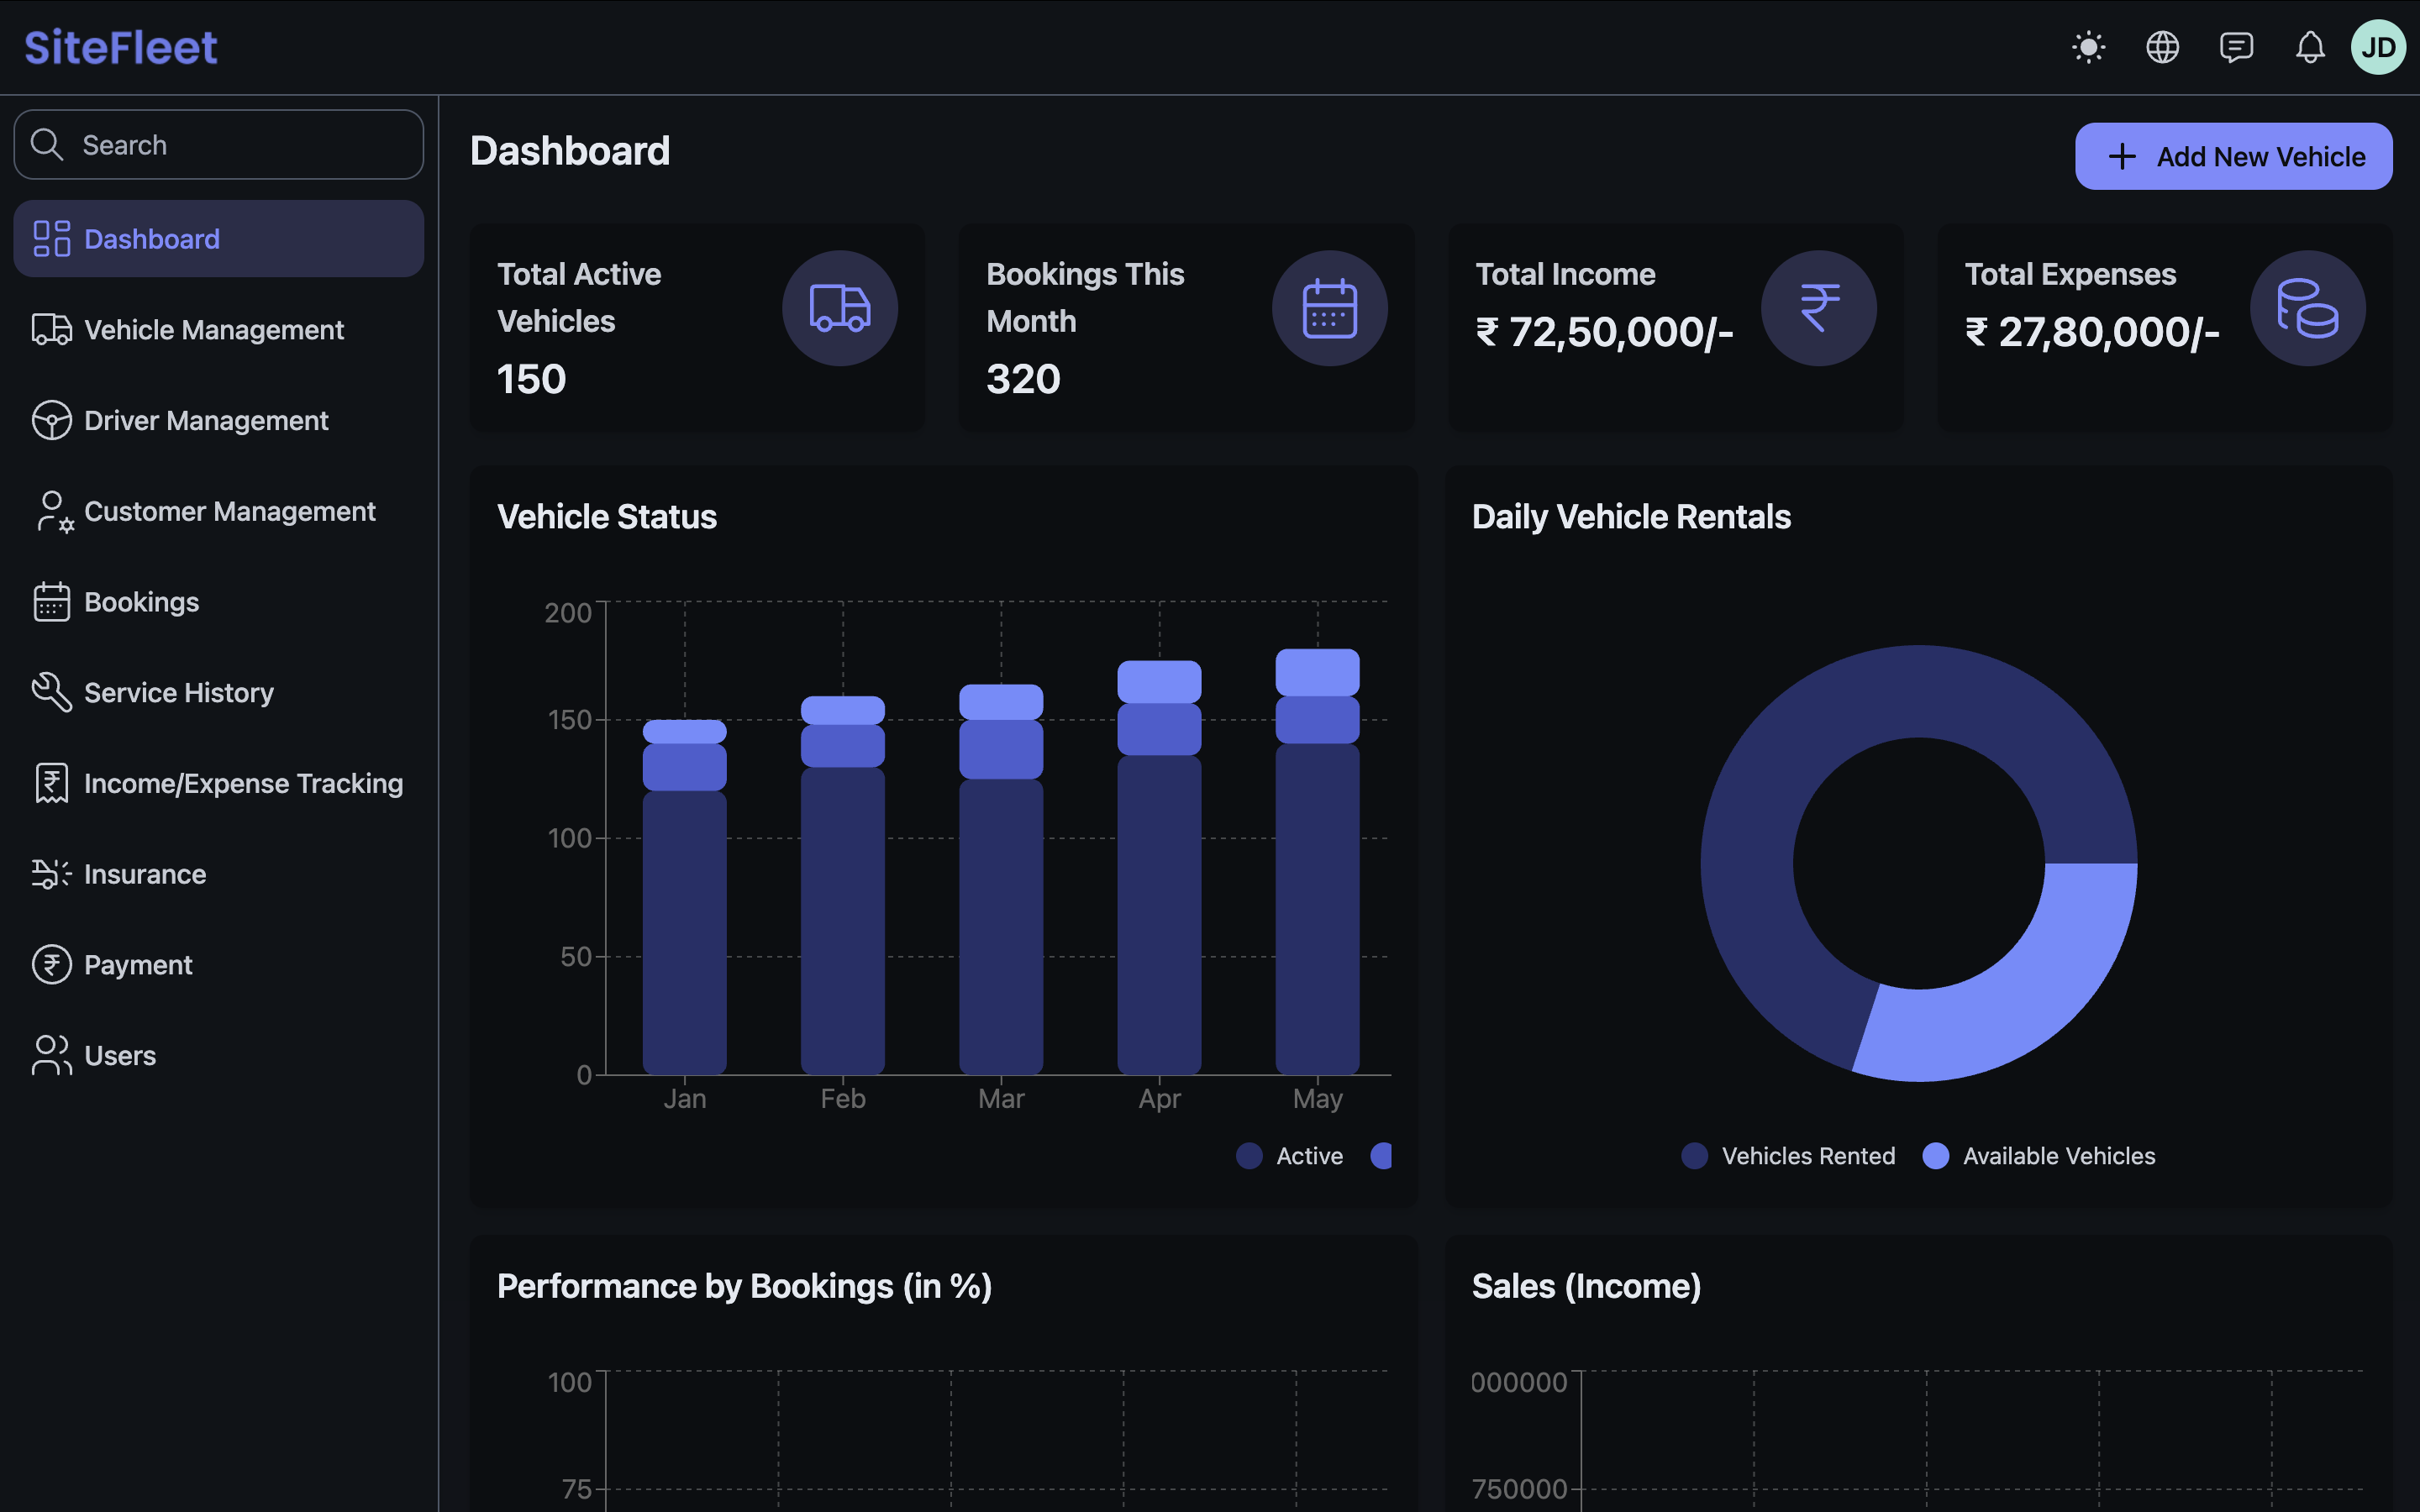Click the coins icon on Total Expenses
This screenshot has width=2420, height=1512.
[2307, 308]
